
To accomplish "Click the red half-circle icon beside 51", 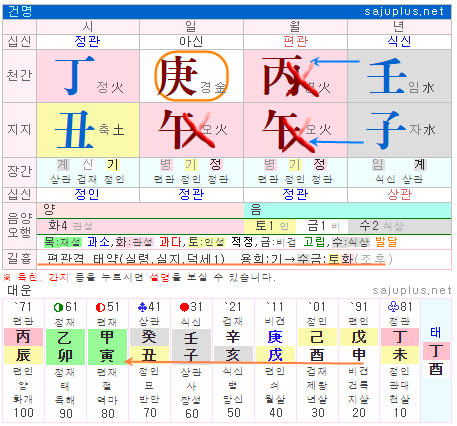I will tap(100, 307).
